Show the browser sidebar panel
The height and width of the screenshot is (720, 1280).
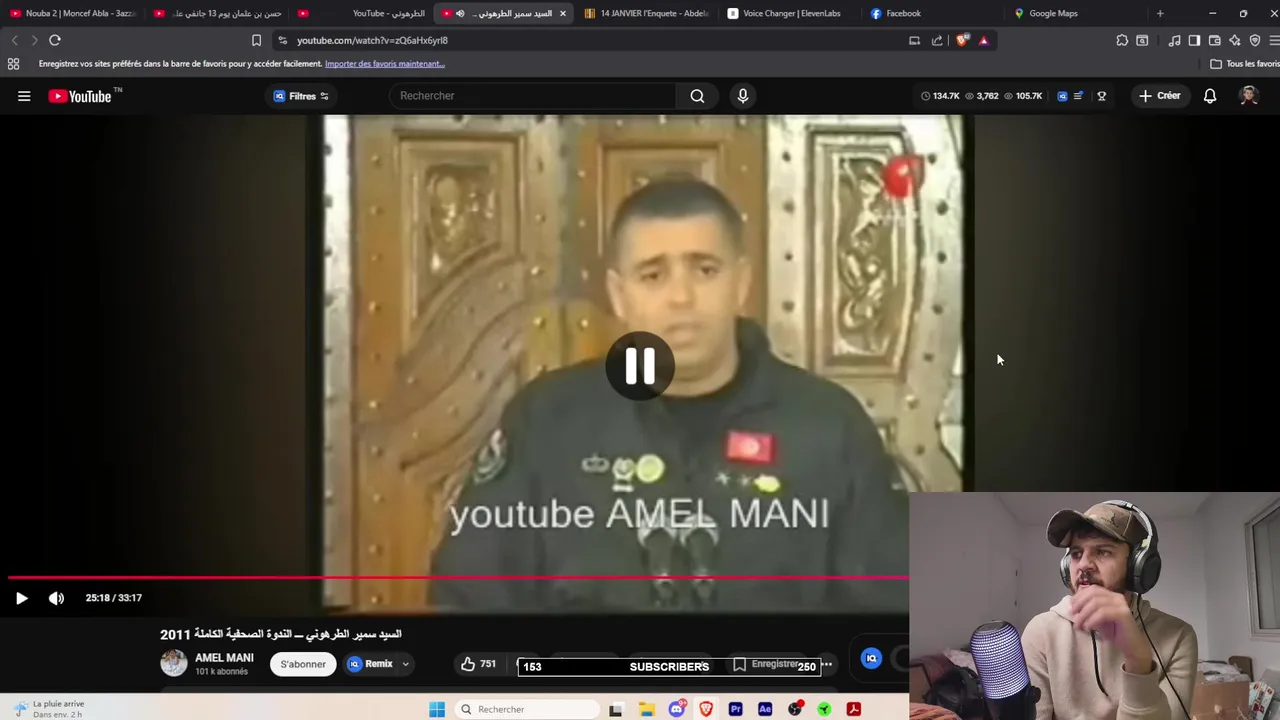click(x=1194, y=40)
